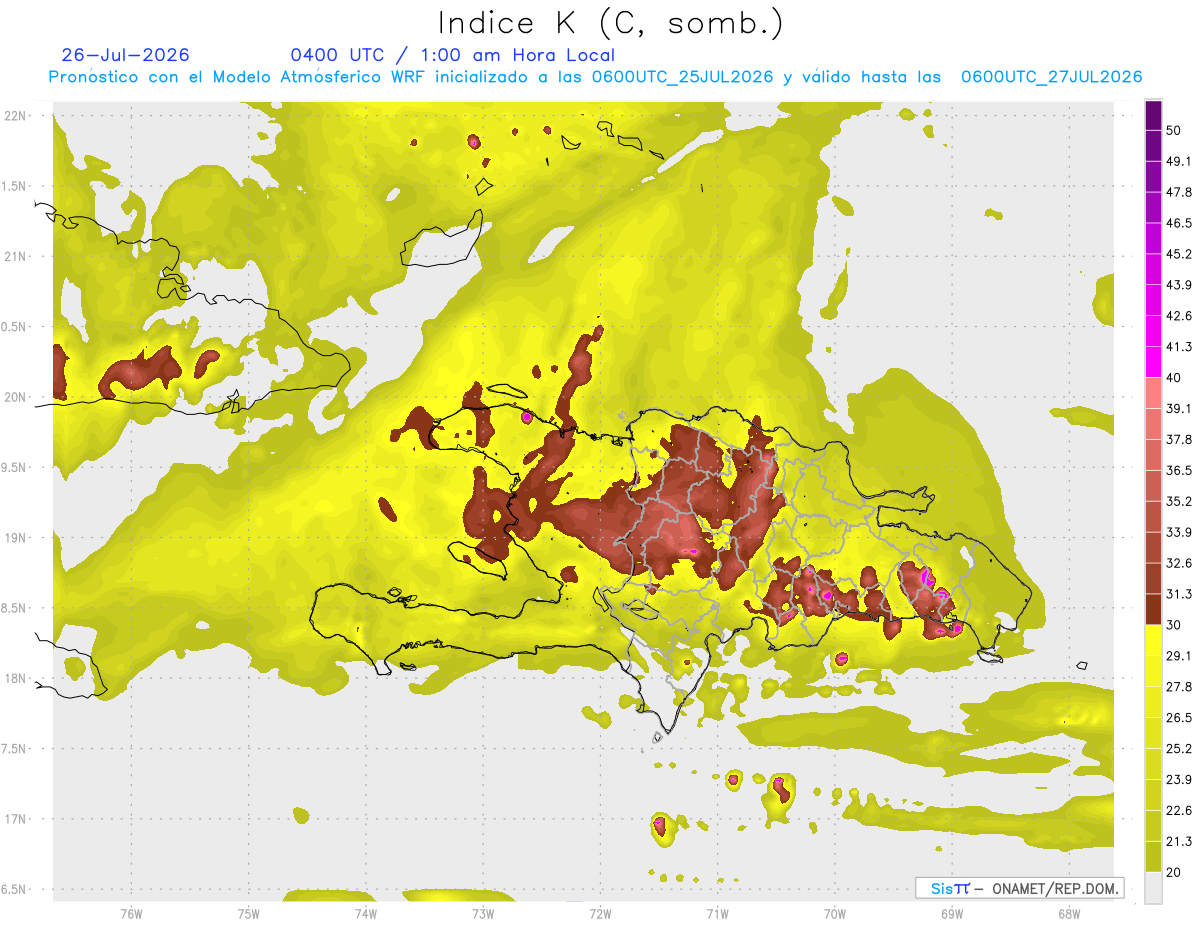
Task: Click the '27.8' colorbar value
Action: tap(1180, 687)
